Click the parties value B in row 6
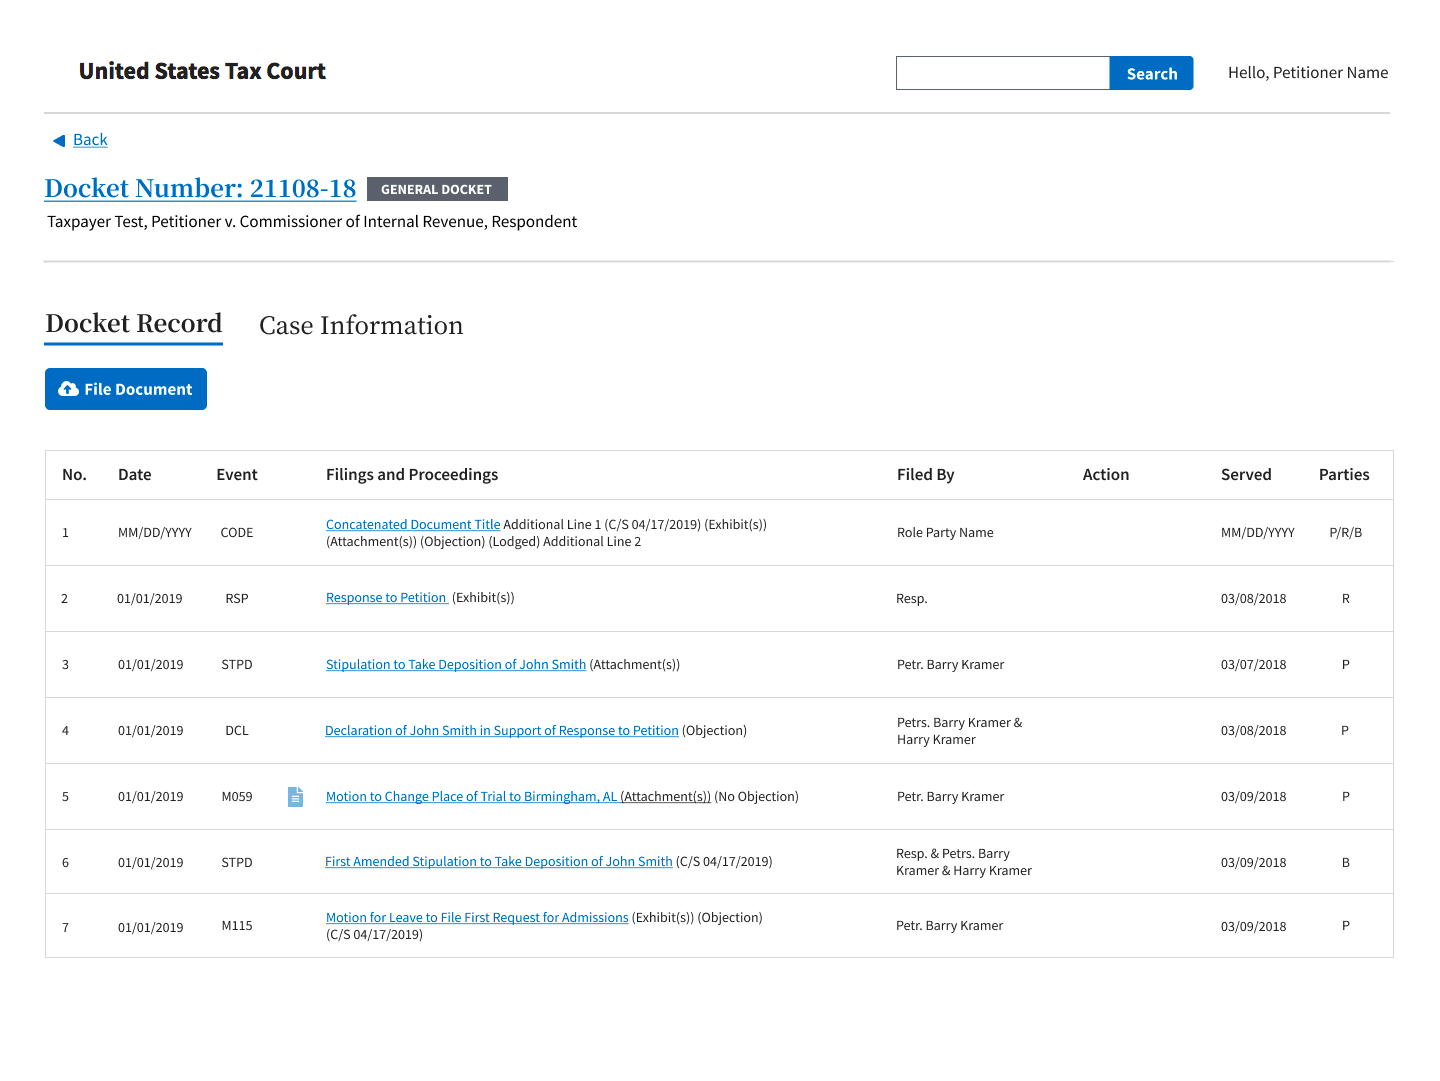The width and height of the screenshot is (1440, 1081). 1346,863
